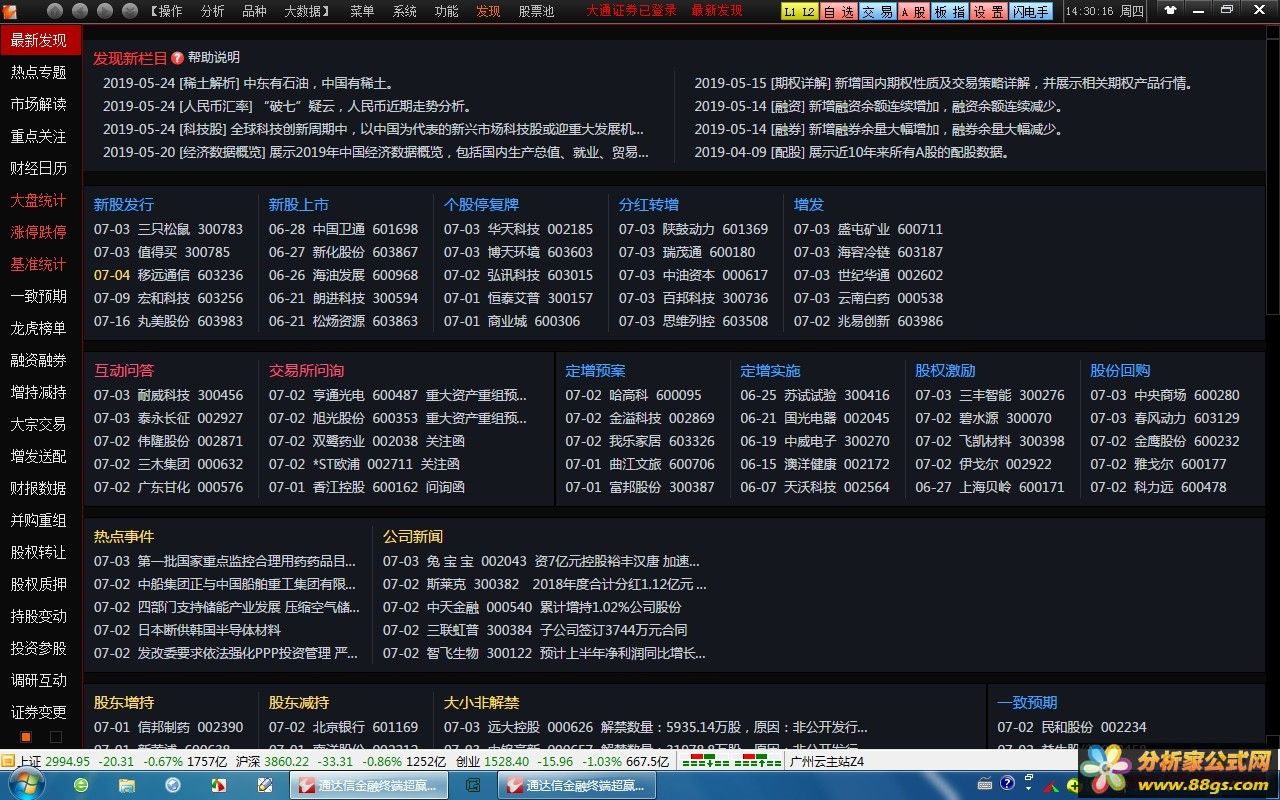
Task: Click the 最新发现 red header link
Action: click(x=717, y=11)
